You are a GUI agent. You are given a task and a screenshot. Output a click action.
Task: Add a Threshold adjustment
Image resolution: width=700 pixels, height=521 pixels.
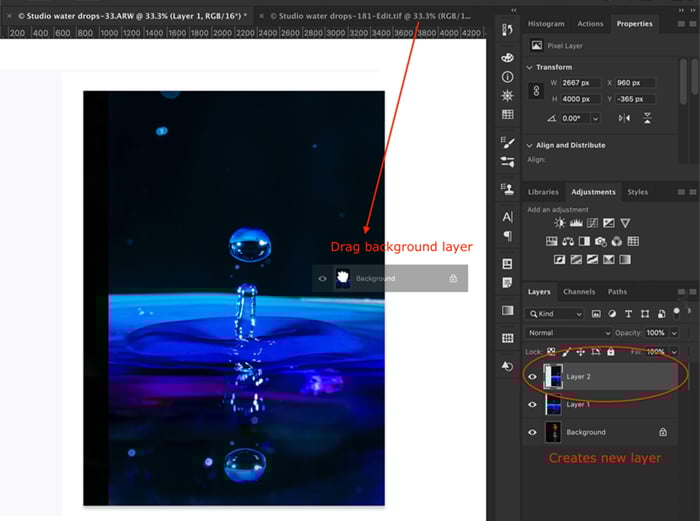click(x=592, y=259)
